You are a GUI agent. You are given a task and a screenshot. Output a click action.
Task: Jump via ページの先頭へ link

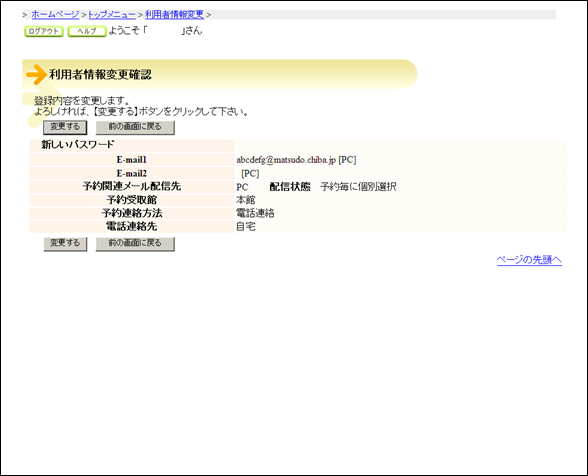coord(529,260)
